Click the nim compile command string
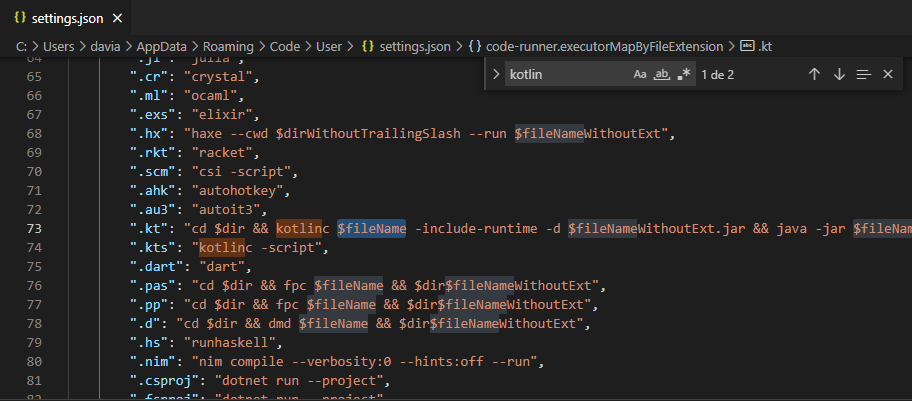The image size is (912, 401). point(363,362)
